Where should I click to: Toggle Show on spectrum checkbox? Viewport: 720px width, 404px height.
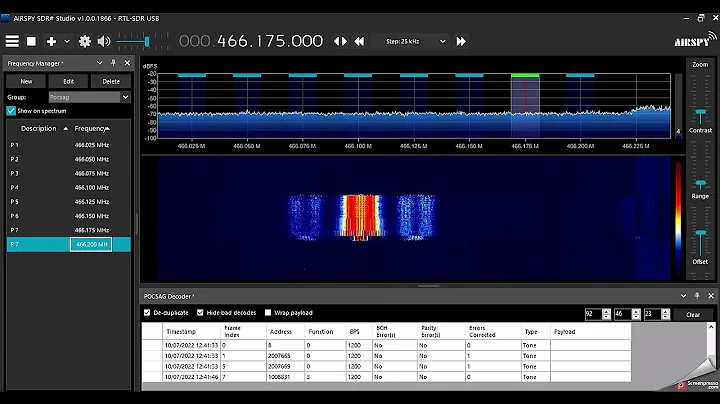11,111
